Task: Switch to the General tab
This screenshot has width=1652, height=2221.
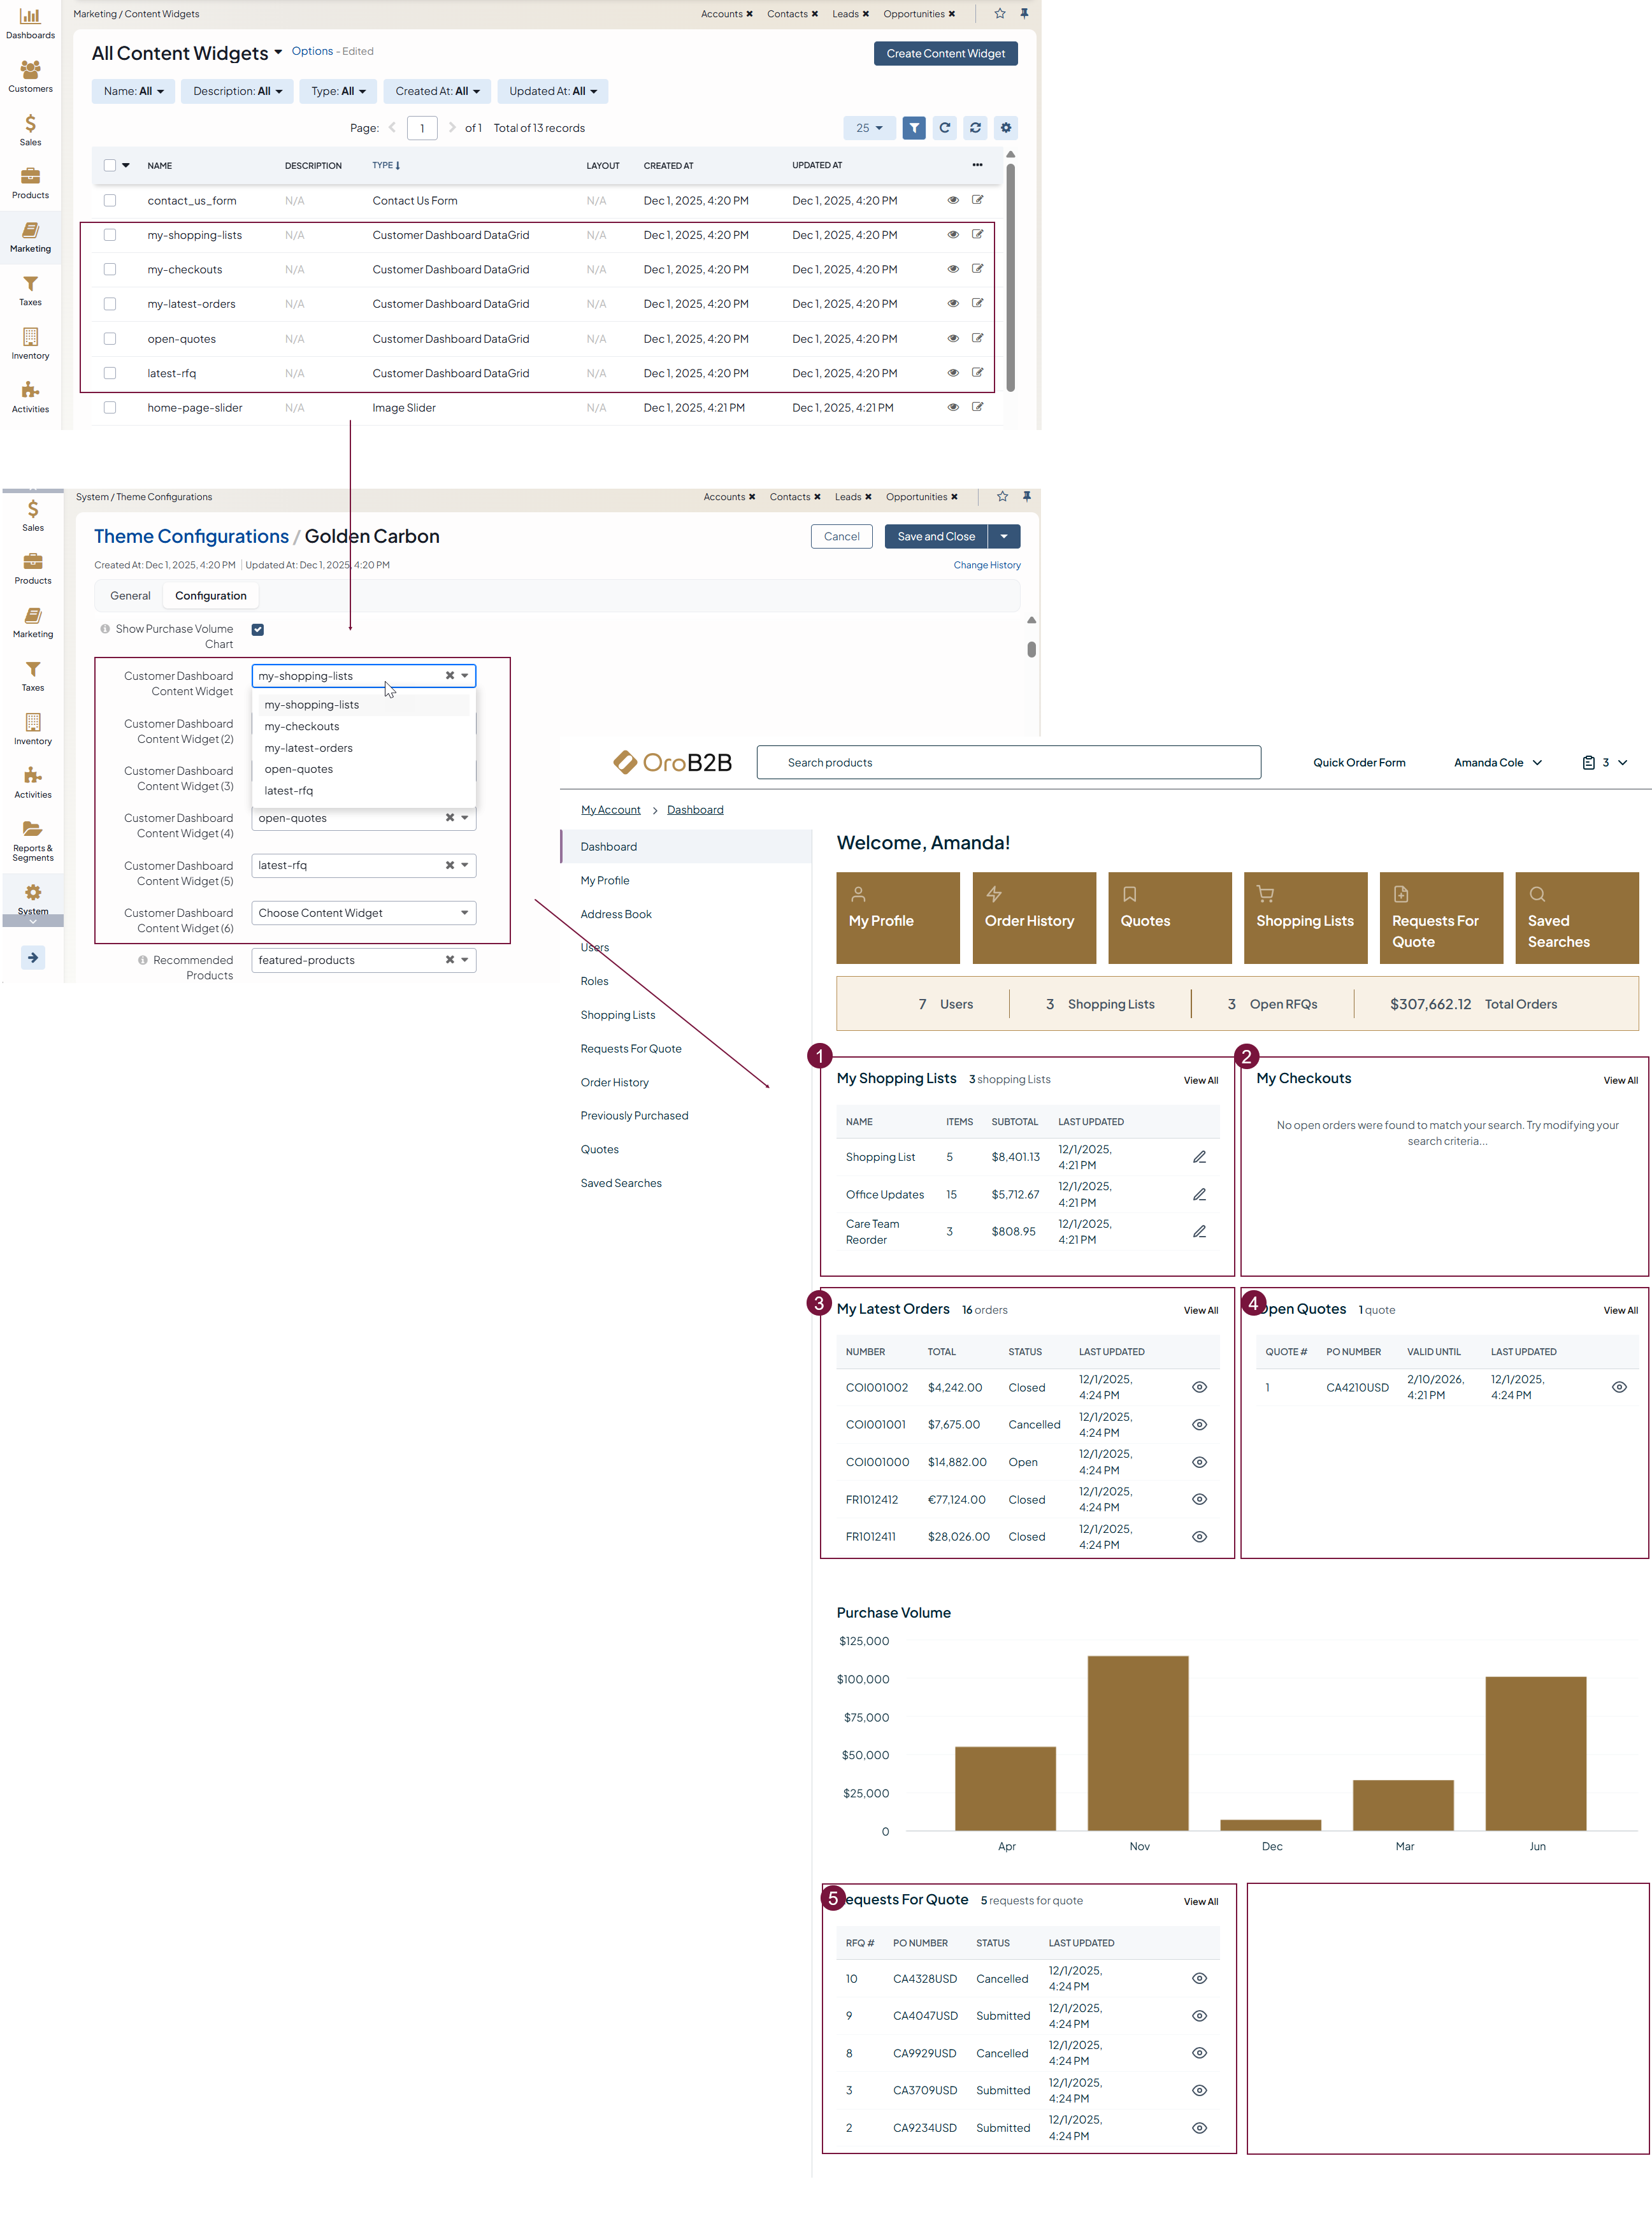Action: (x=130, y=596)
